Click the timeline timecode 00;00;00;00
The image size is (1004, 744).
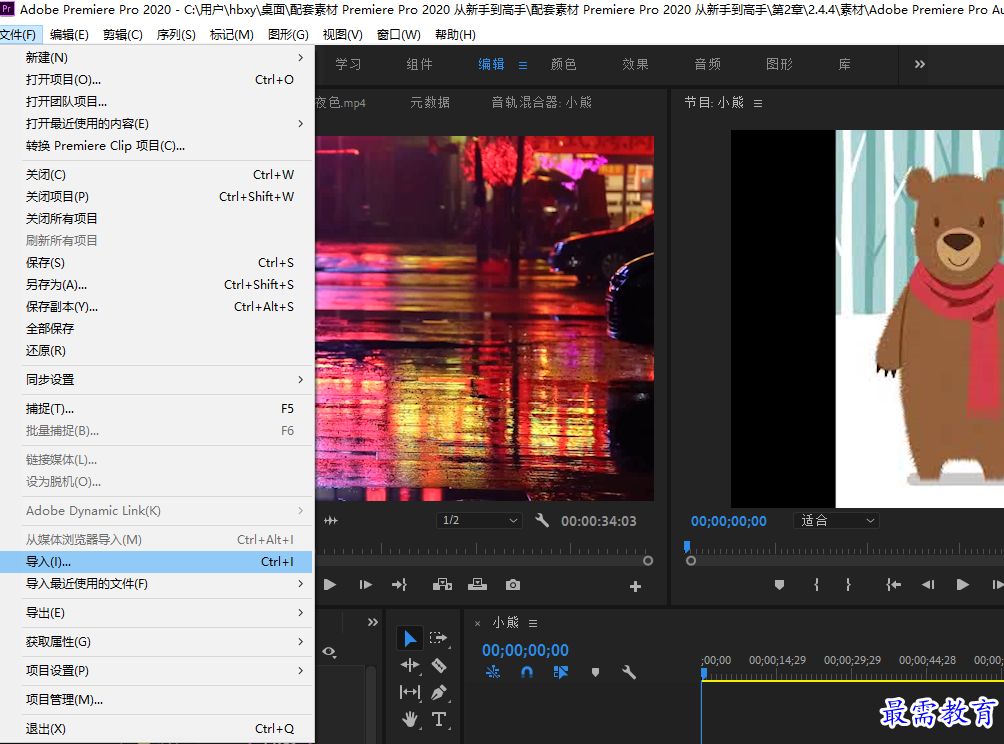point(525,651)
